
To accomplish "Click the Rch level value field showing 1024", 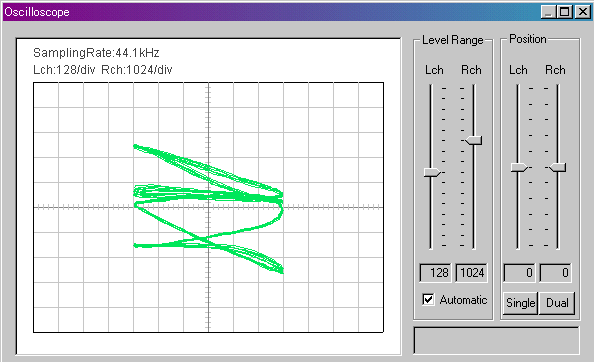I will pos(471,273).
